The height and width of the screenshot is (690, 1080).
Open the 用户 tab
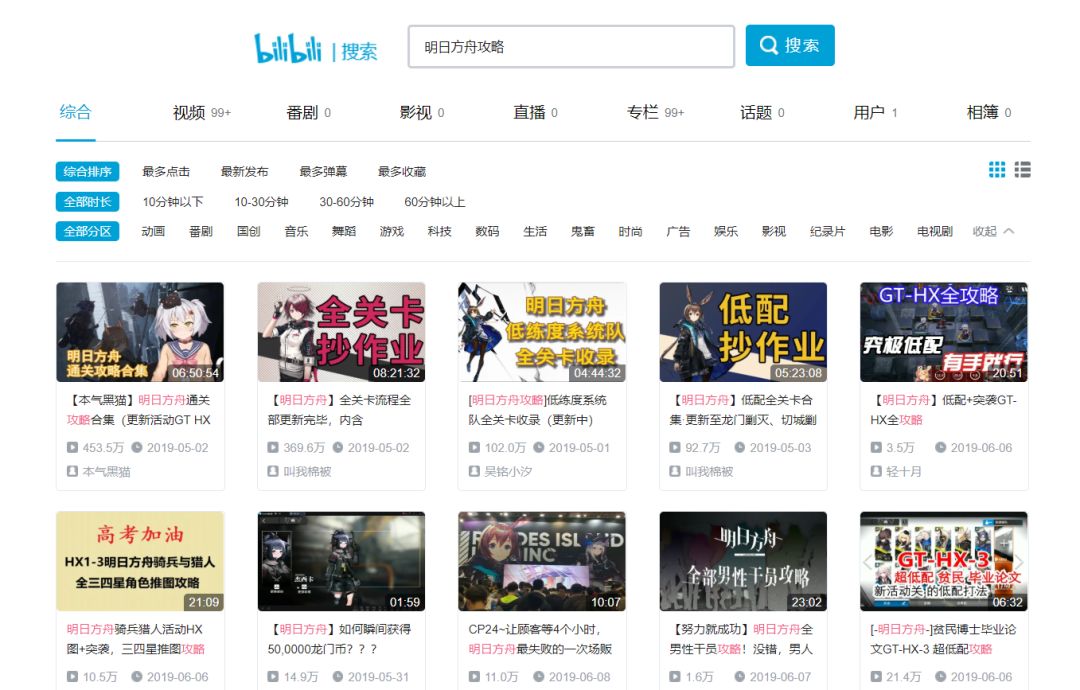[875, 112]
